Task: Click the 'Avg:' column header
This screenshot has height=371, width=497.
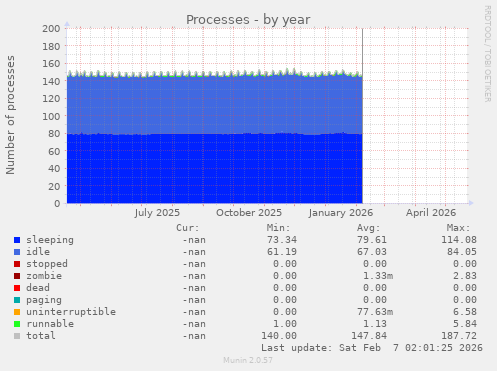Action: [x=368, y=228]
